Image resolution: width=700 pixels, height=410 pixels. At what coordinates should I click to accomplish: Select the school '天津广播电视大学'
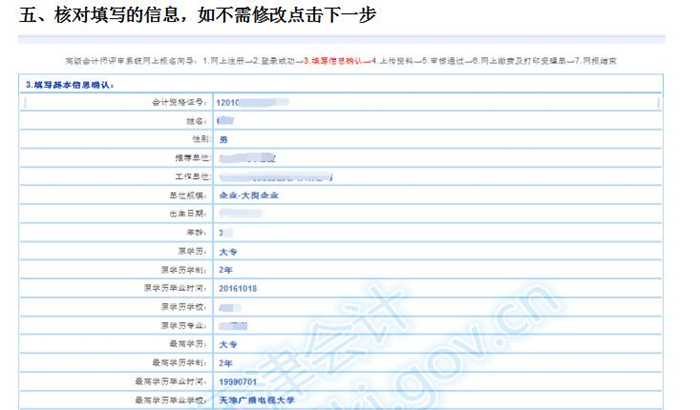257,400
